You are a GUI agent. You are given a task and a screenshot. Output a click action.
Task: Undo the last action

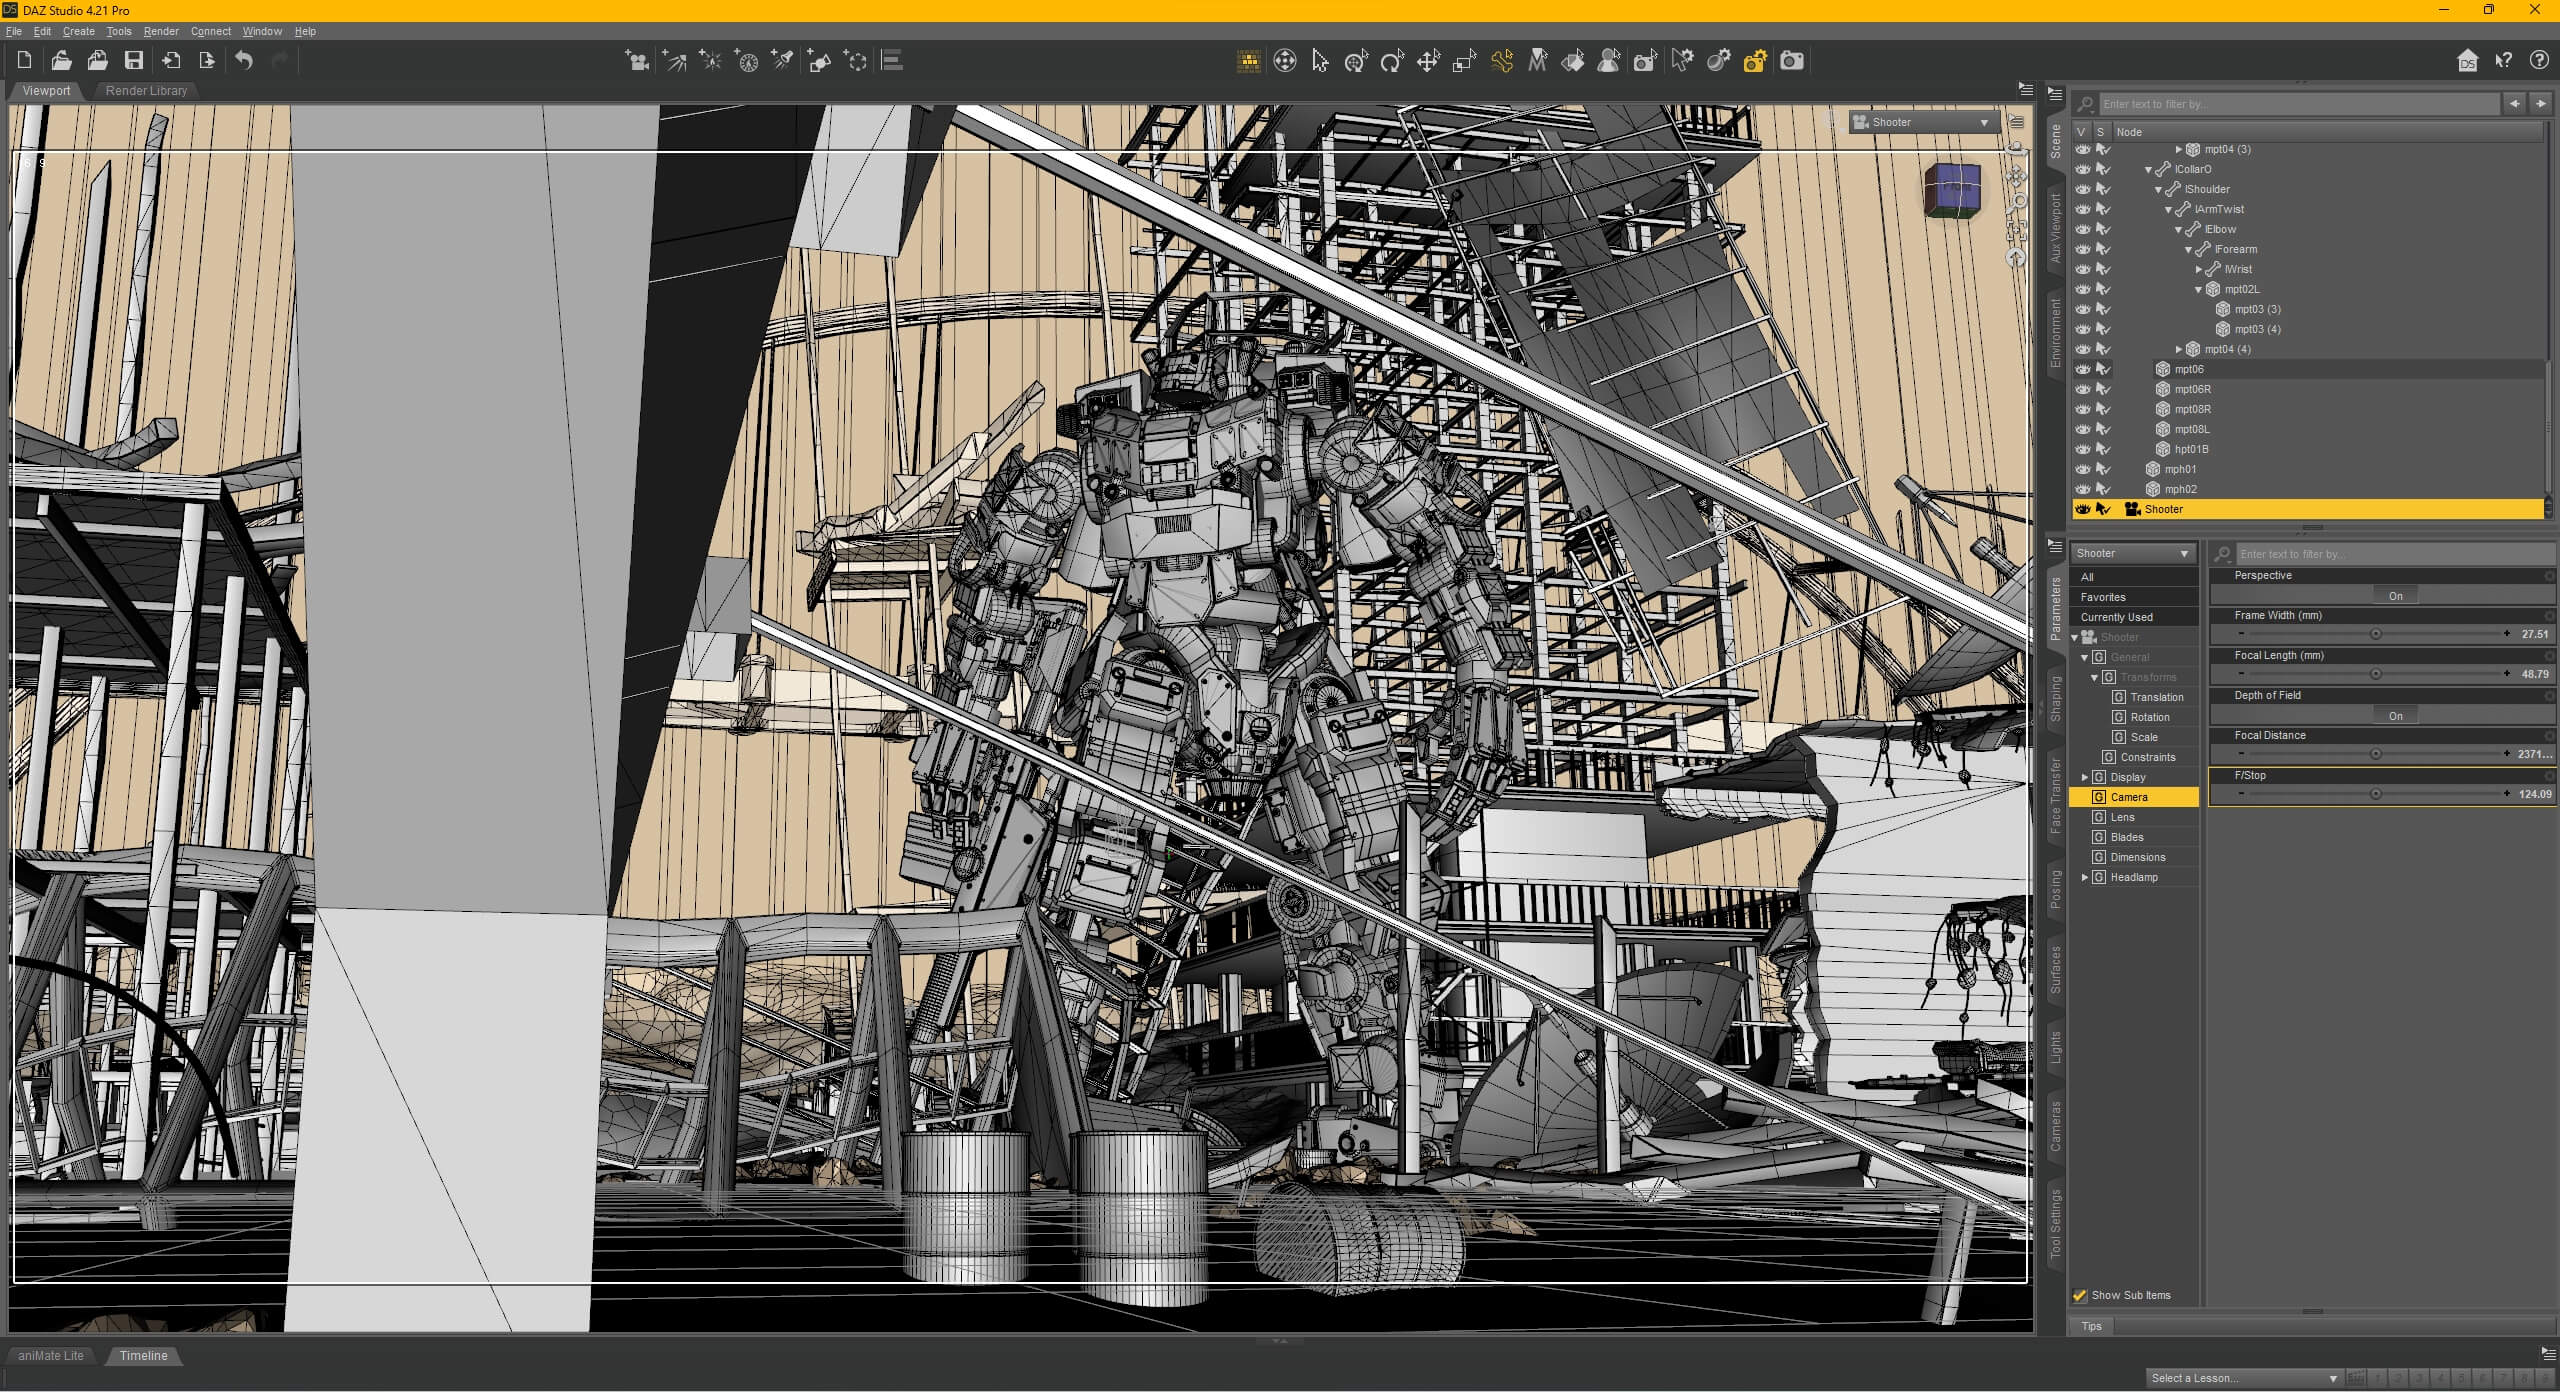click(x=244, y=61)
